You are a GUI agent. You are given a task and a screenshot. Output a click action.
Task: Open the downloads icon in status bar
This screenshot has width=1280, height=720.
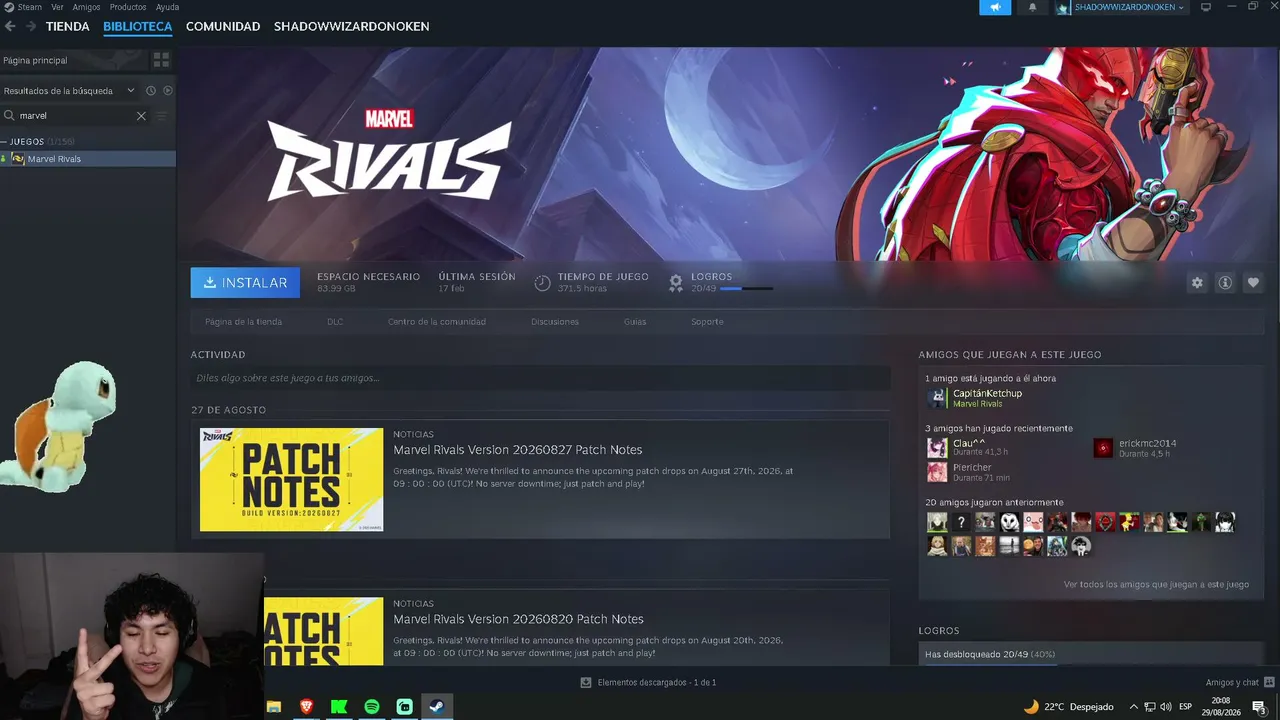(x=586, y=682)
